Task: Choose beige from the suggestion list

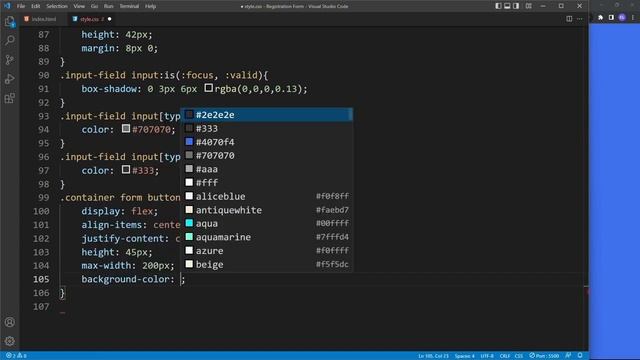Action: pyautogui.click(x=267, y=264)
